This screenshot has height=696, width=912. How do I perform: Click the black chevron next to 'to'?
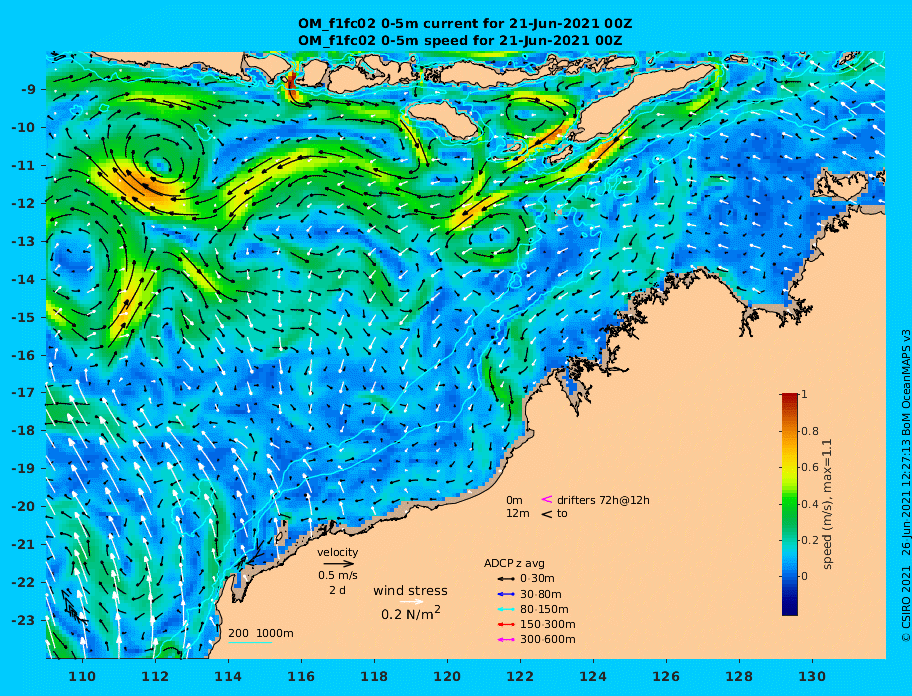(547, 514)
